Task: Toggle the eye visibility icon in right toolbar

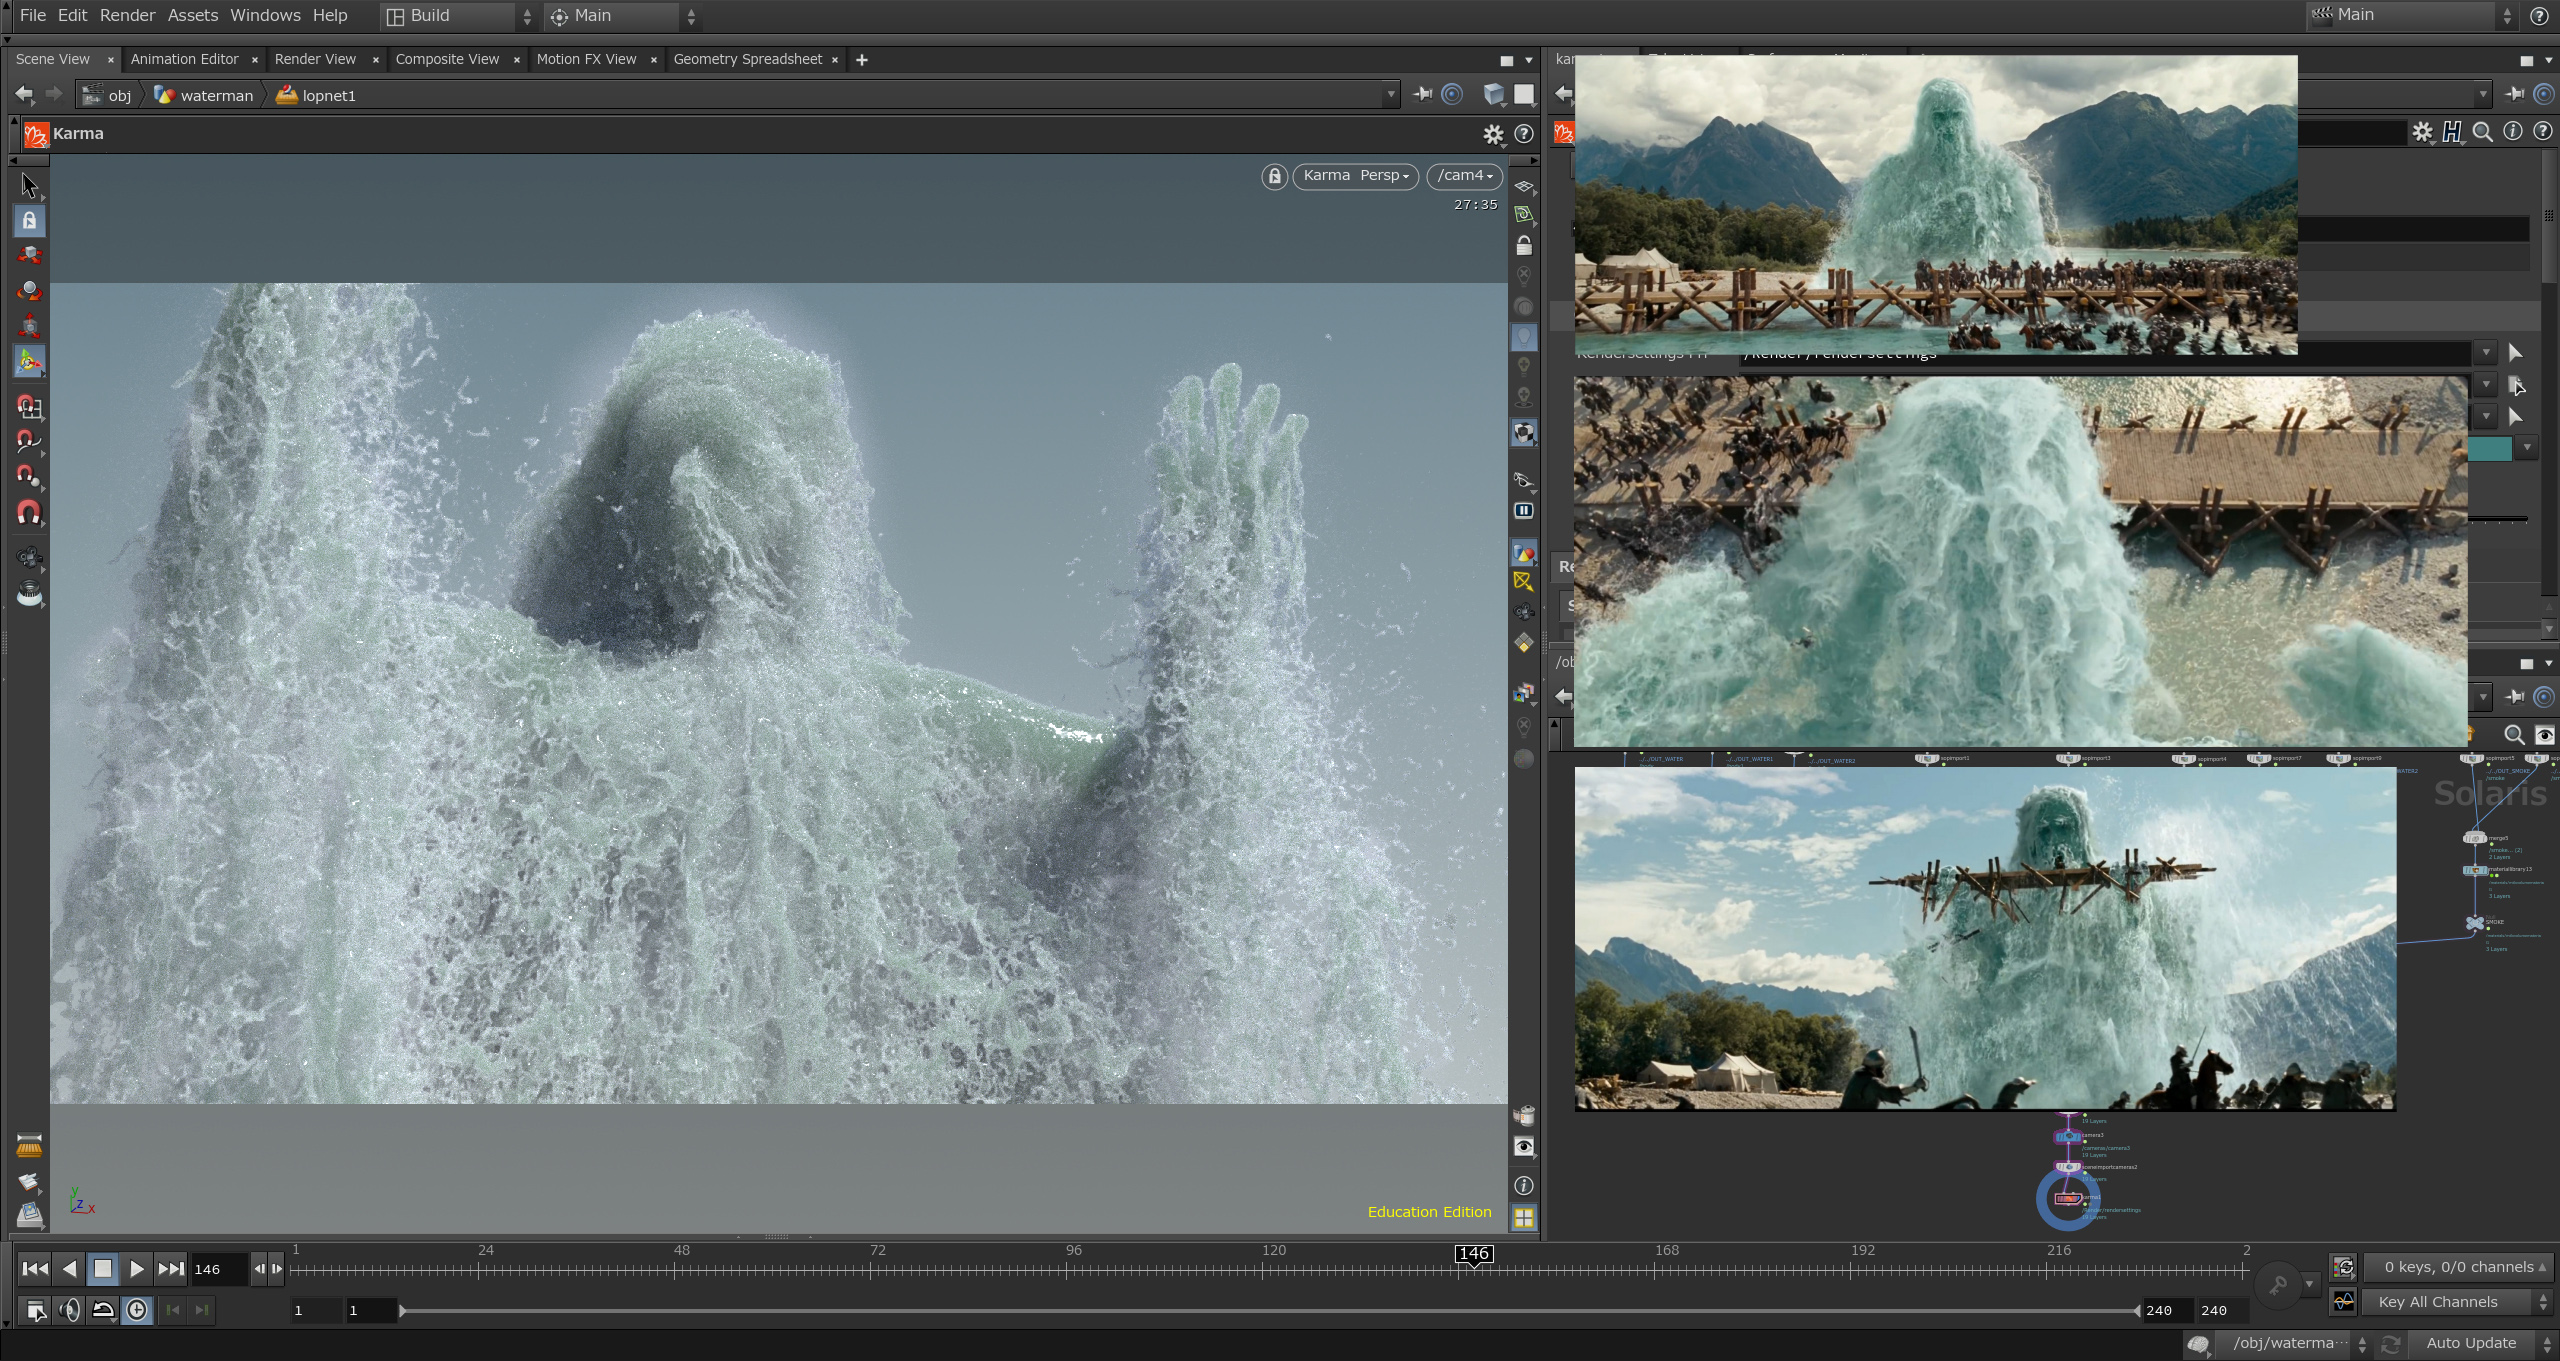Action: pyautogui.click(x=1523, y=1147)
